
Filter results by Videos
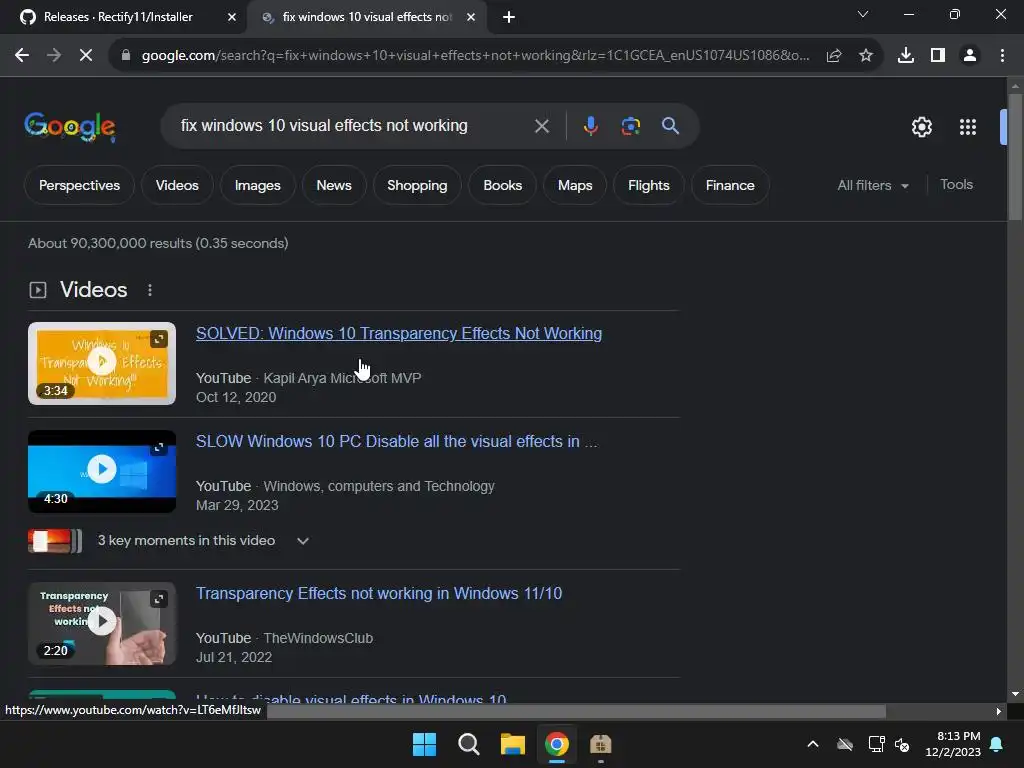pos(177,185)
